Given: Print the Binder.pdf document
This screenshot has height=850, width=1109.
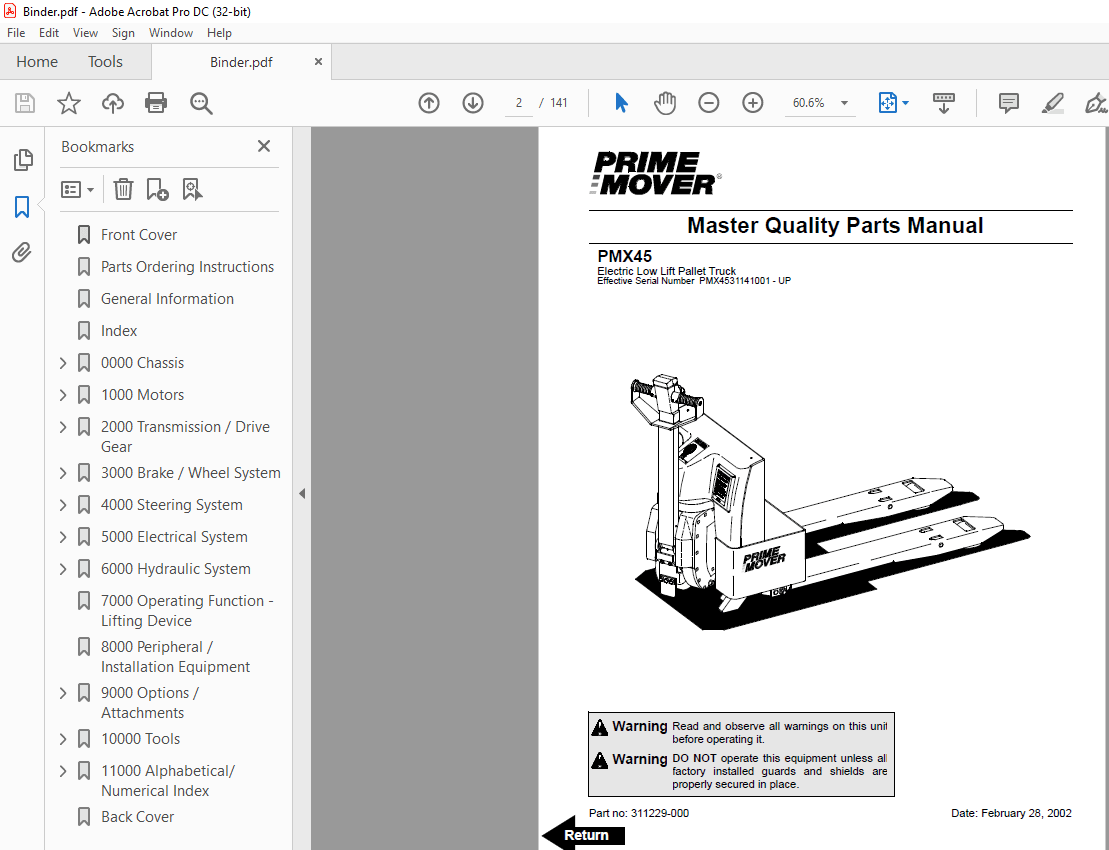Looking at the screenshot, I should 156,102.
